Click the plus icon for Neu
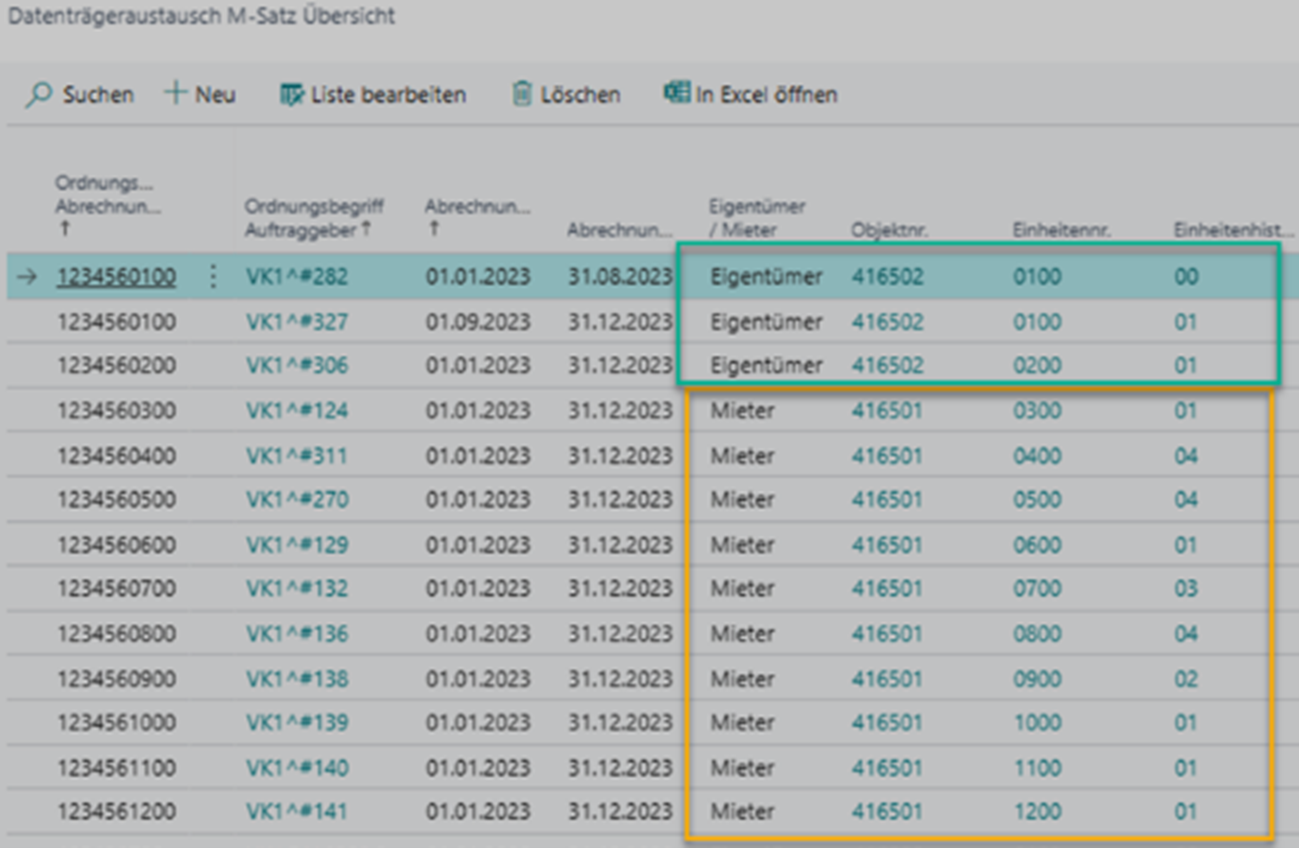1299x848 pixels. tap(176, 94)
